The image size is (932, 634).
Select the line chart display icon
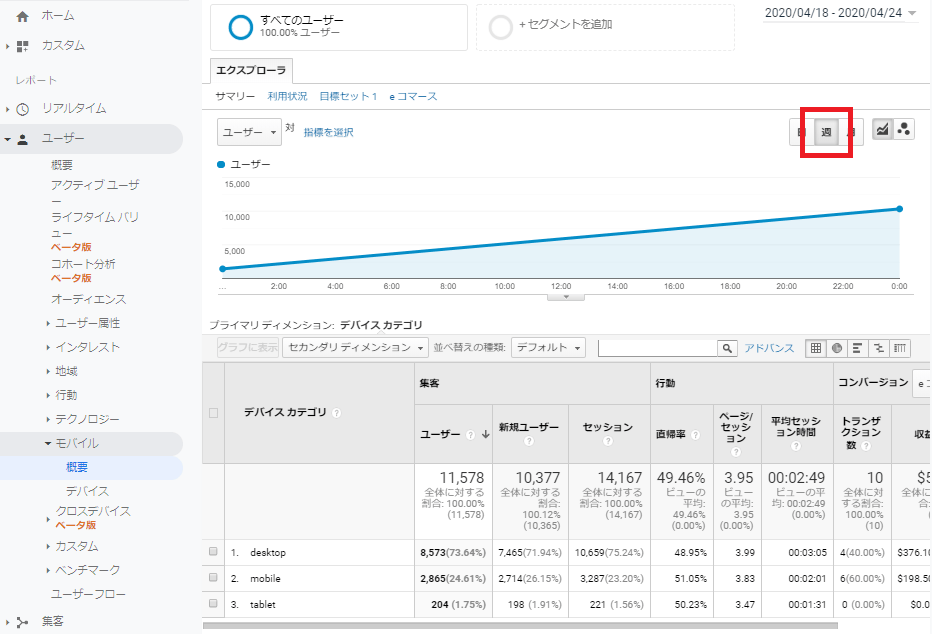(882, 130)
